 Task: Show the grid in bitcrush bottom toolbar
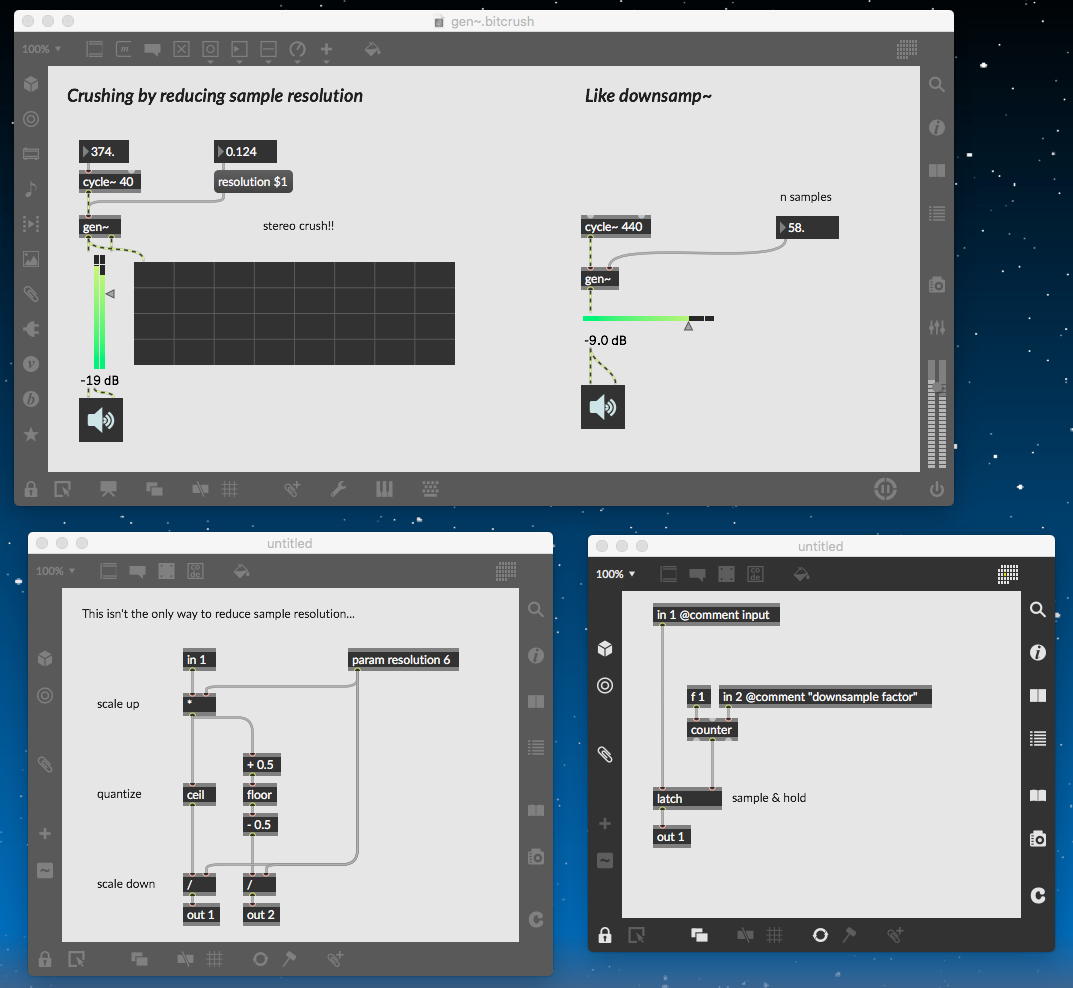(x=230, y=489)
